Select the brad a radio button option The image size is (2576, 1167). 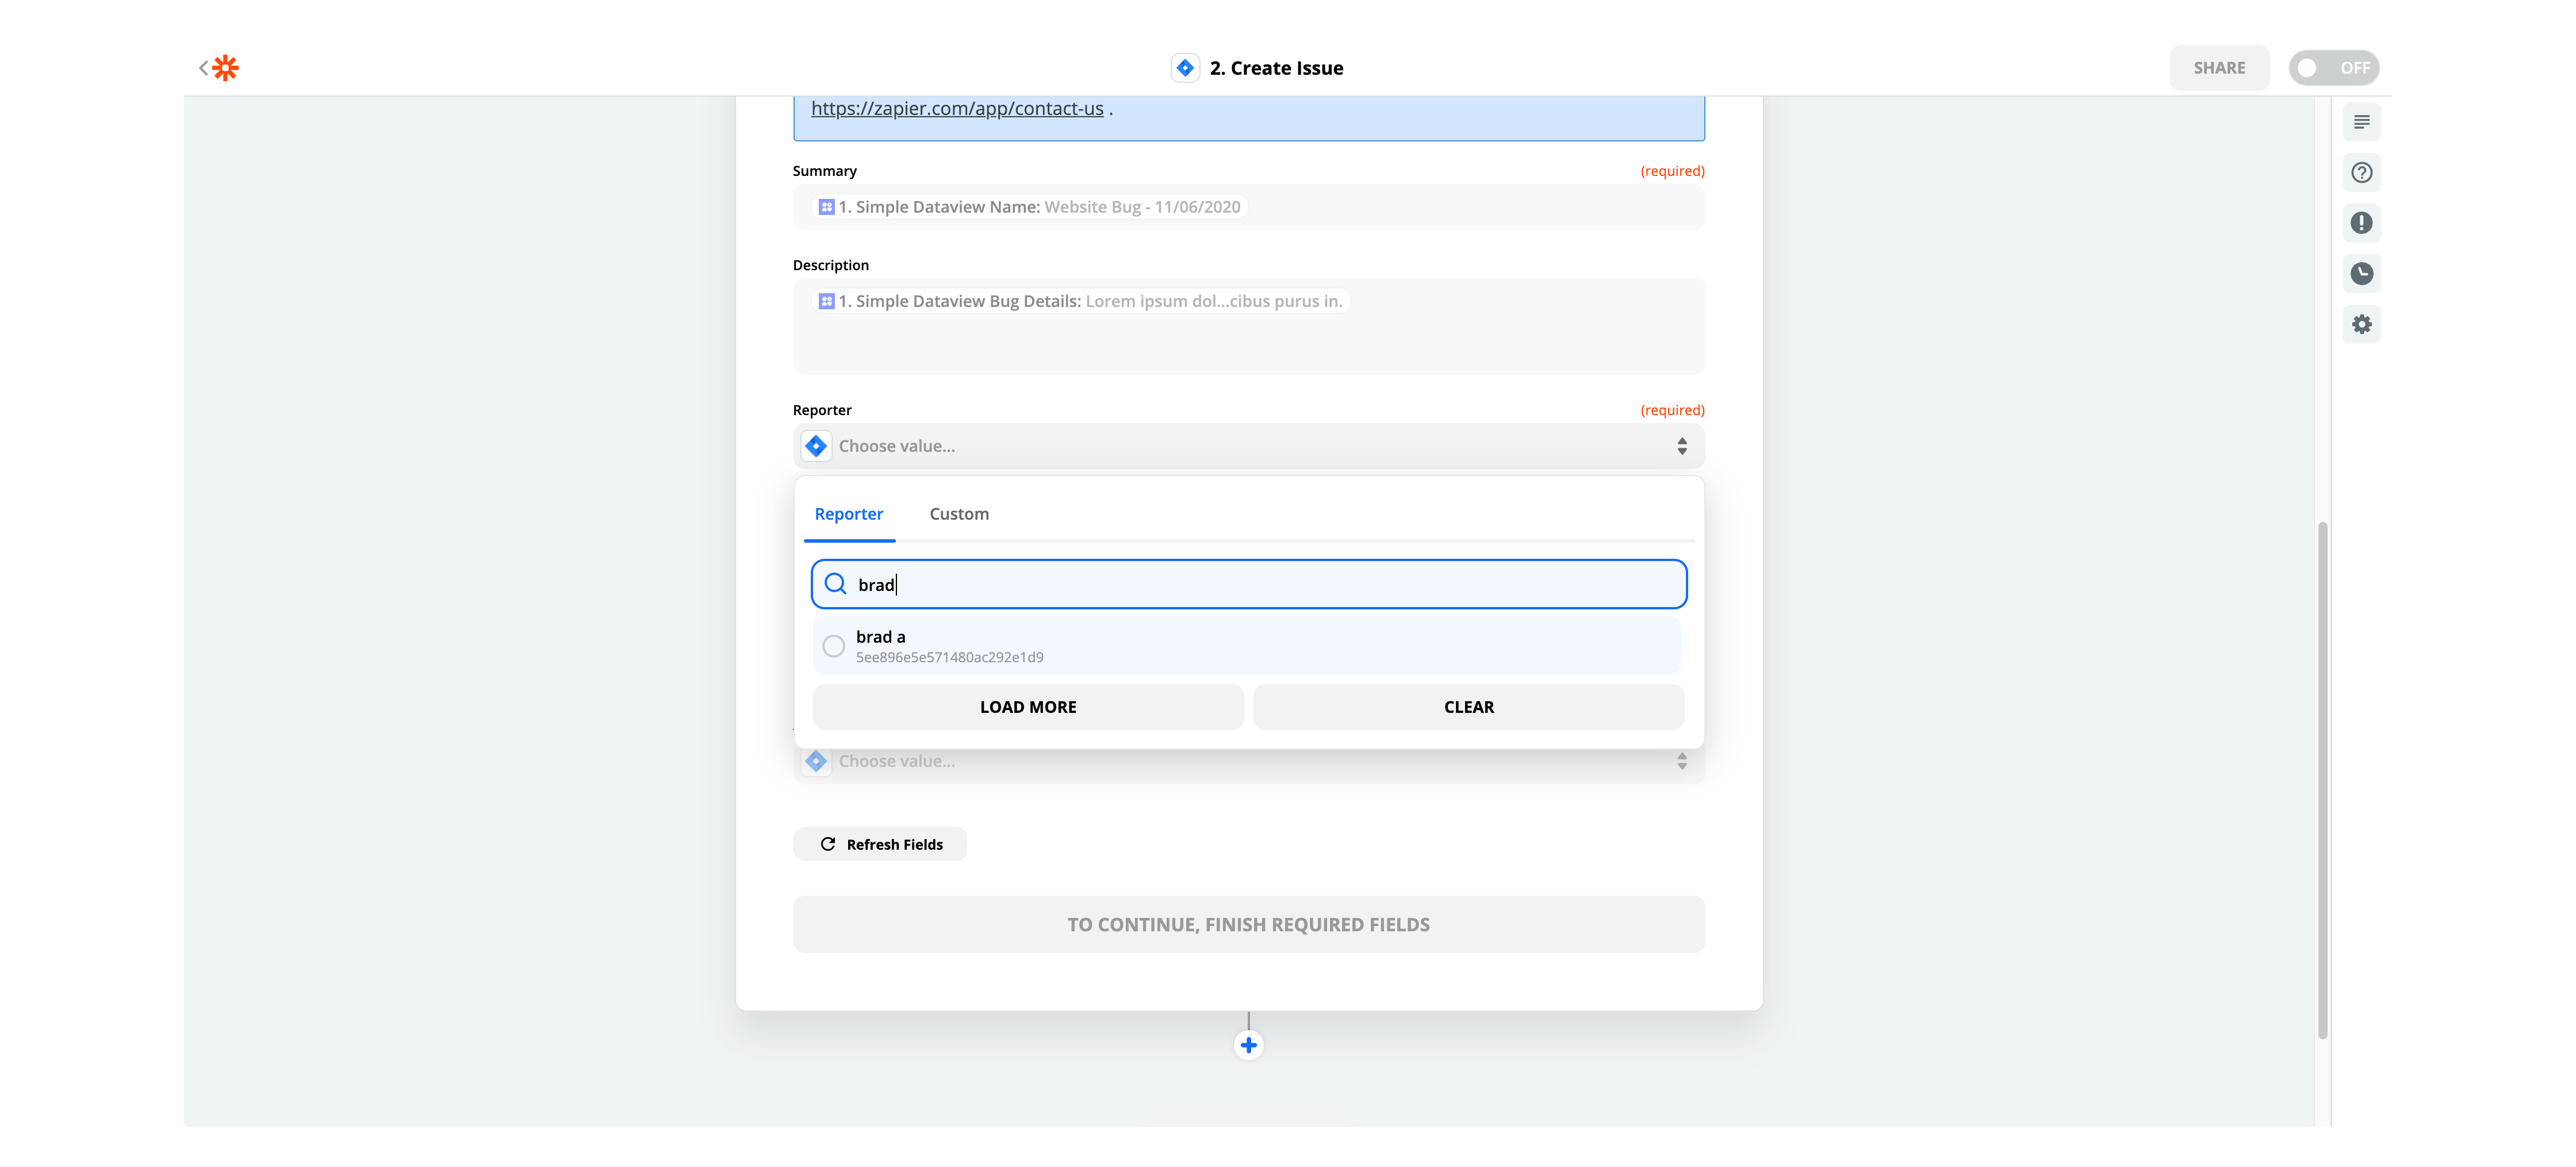(834, 644)
